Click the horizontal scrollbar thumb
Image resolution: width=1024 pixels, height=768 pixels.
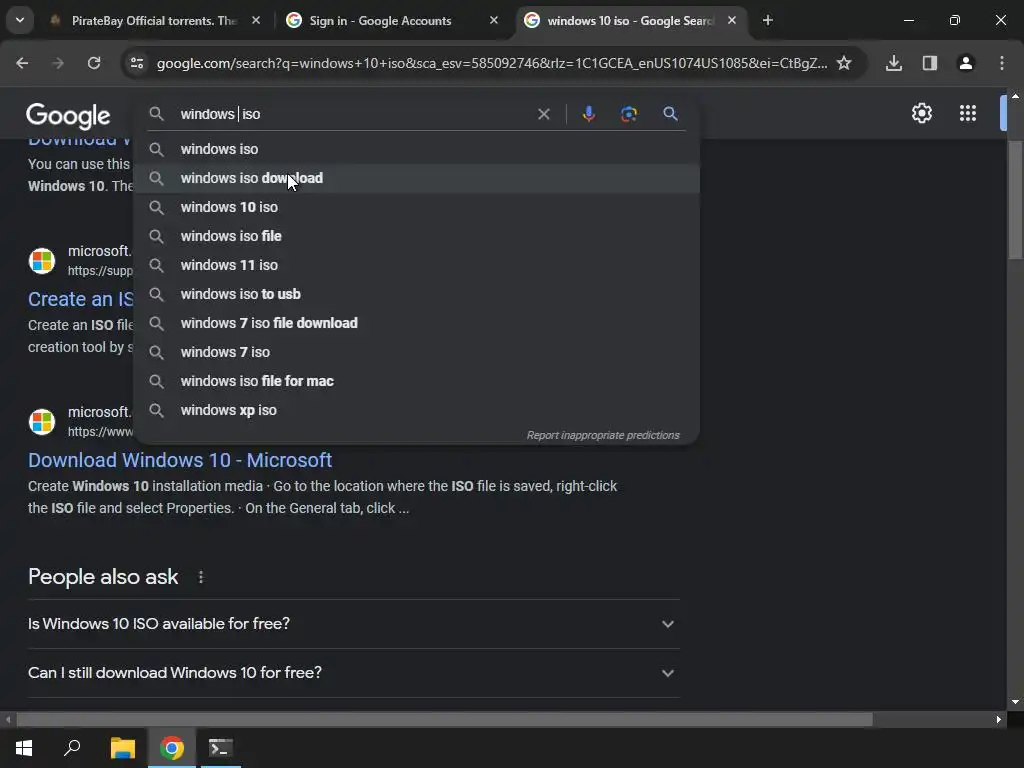444,720
